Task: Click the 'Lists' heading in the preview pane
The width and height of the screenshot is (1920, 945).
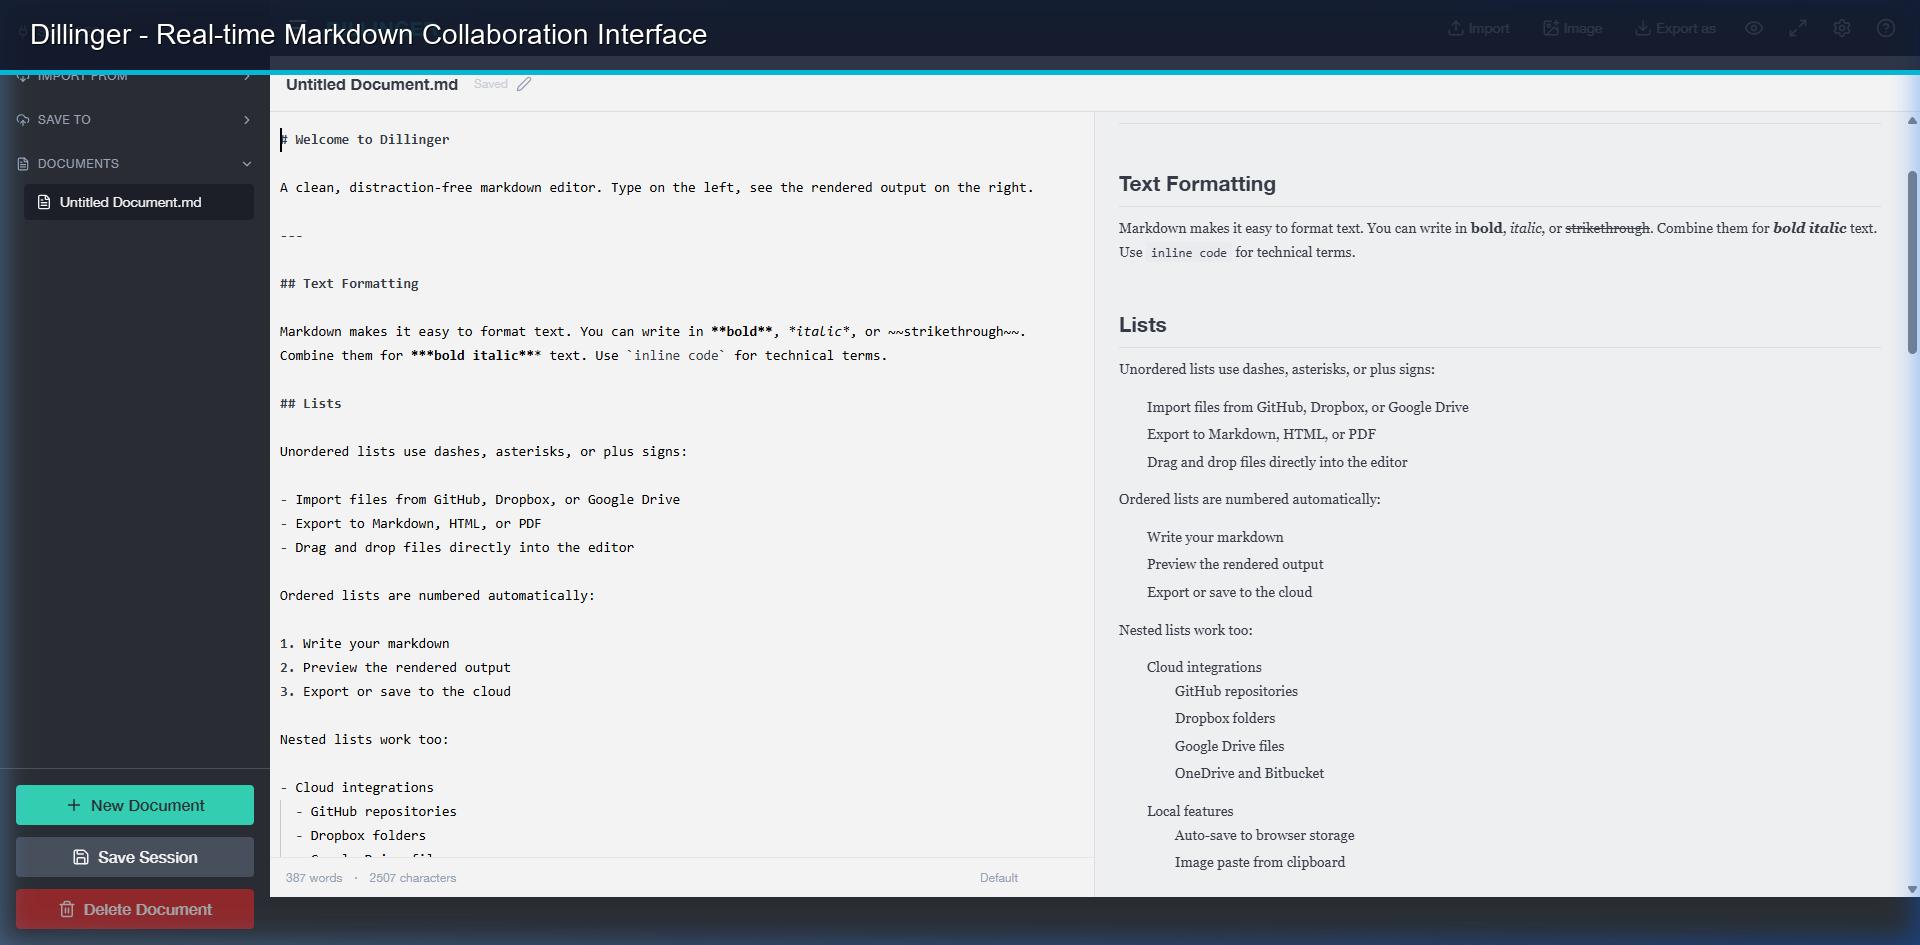Action: (x=1142, y=325)
